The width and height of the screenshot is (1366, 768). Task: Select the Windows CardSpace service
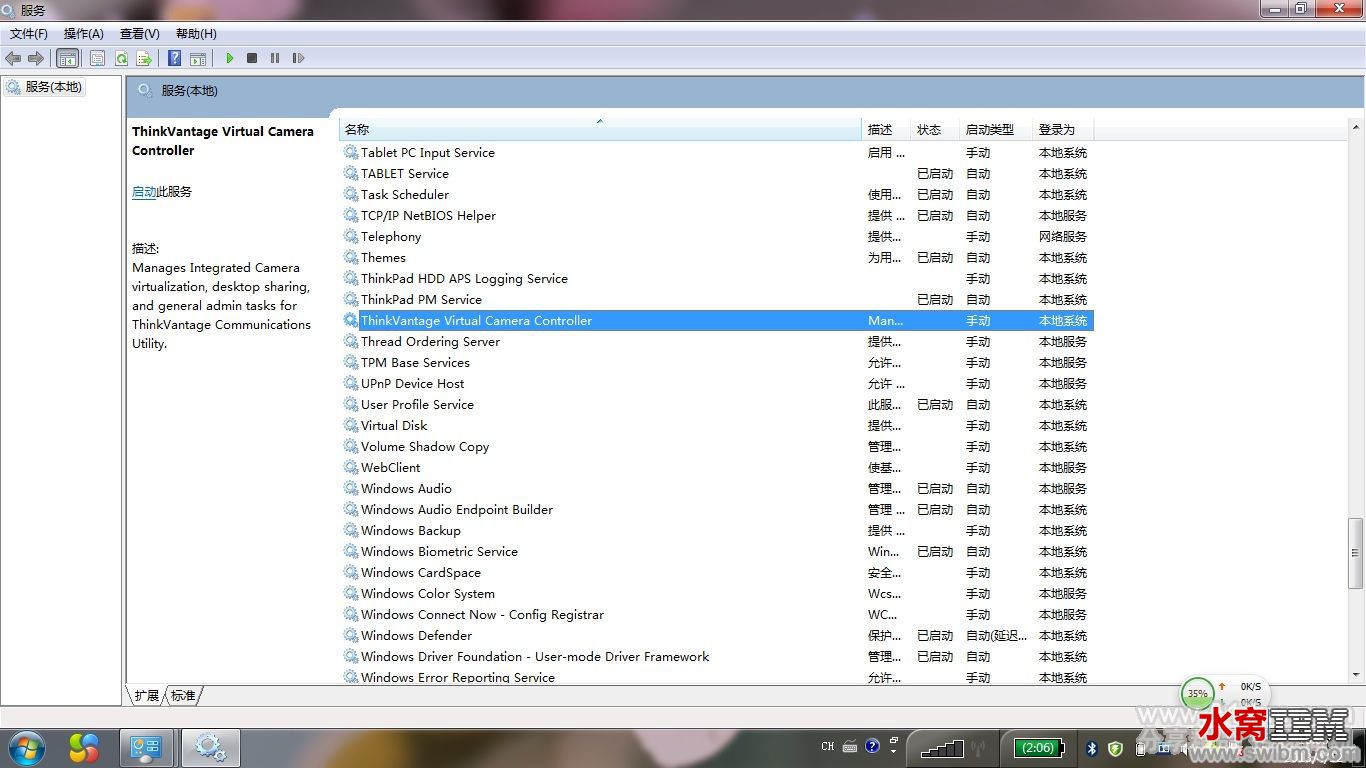[717, 573]
